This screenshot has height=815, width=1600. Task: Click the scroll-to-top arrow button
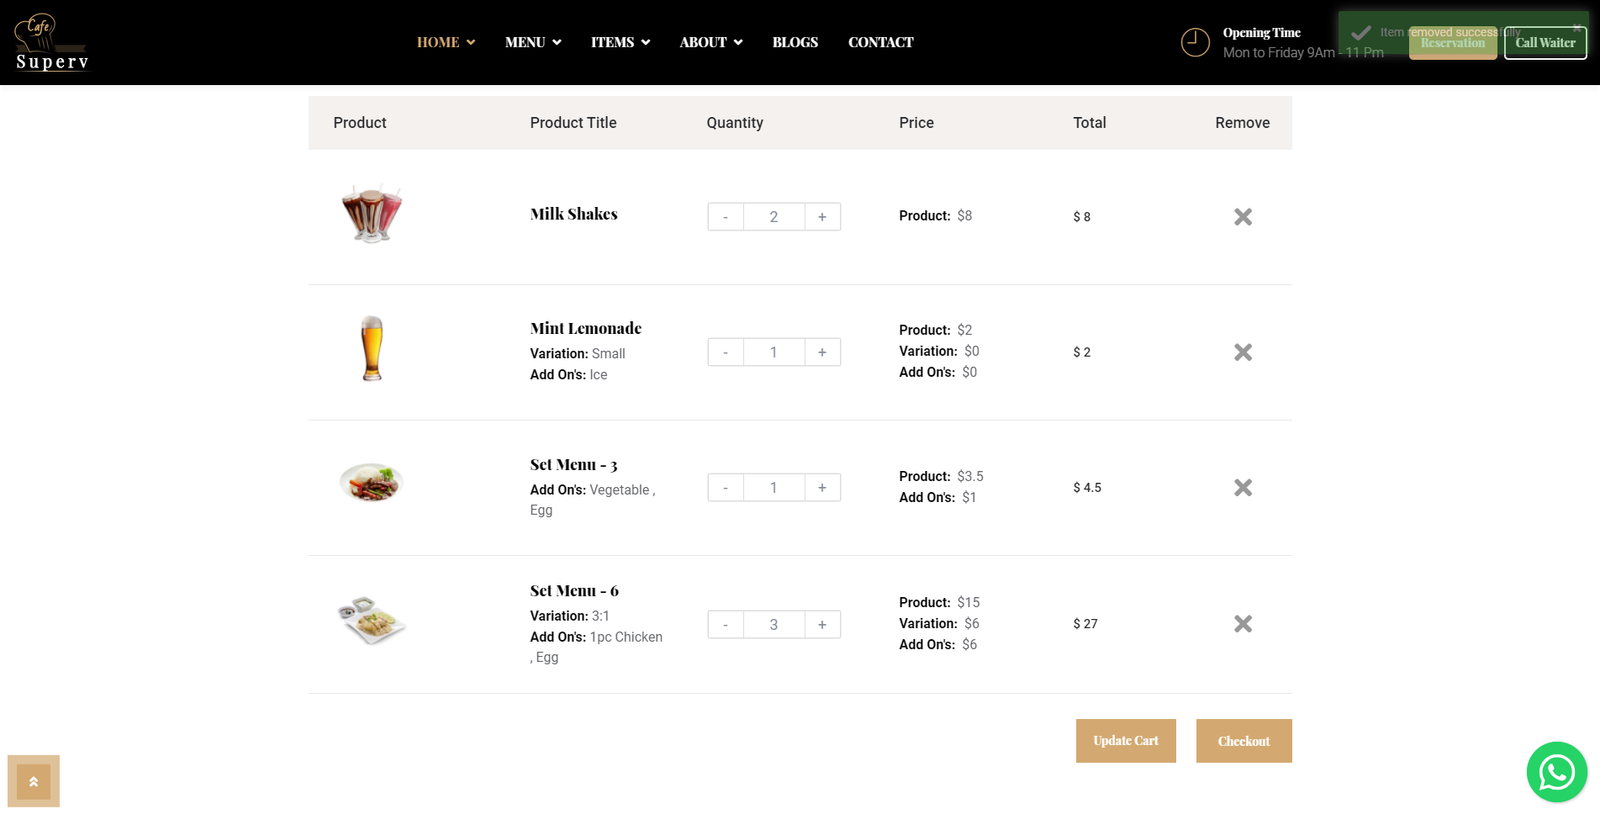[33, 781]
